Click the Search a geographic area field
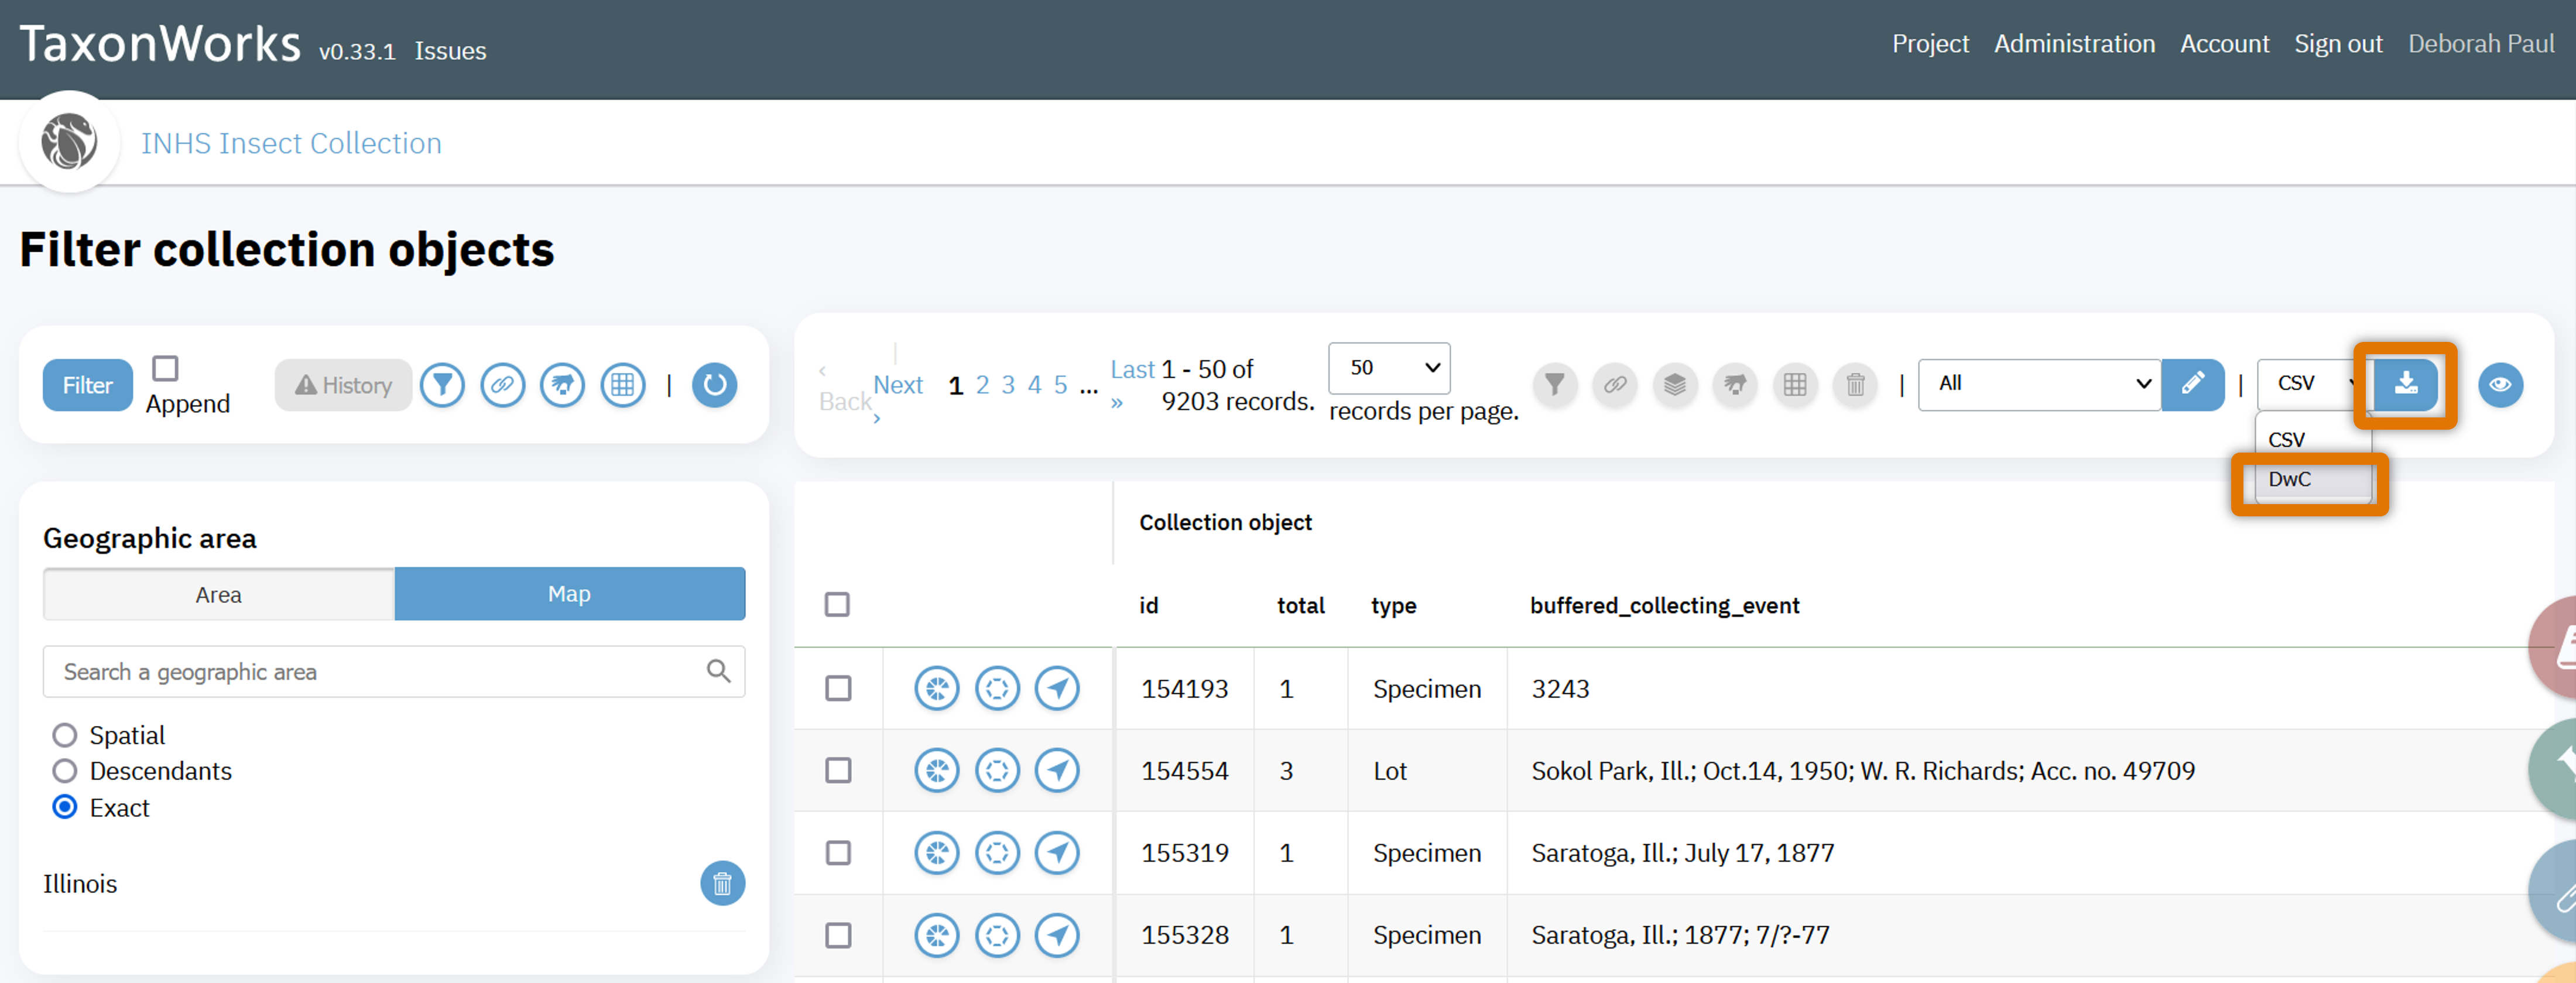The image size is (2576, 983). (x=394, y=671)
